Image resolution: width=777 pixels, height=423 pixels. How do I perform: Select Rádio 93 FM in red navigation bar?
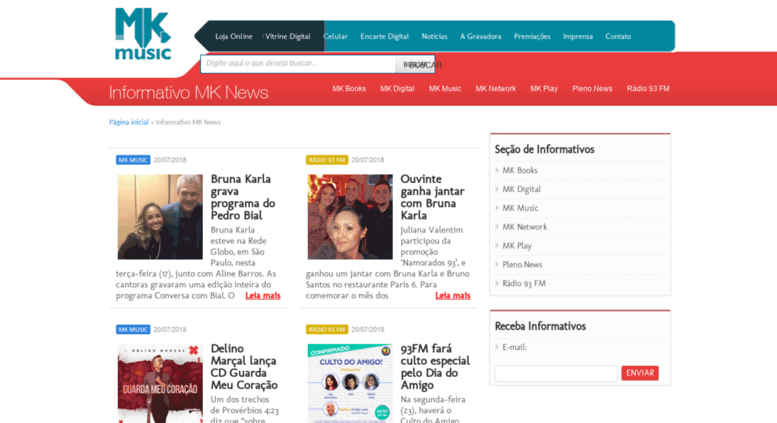pos(648,89)
